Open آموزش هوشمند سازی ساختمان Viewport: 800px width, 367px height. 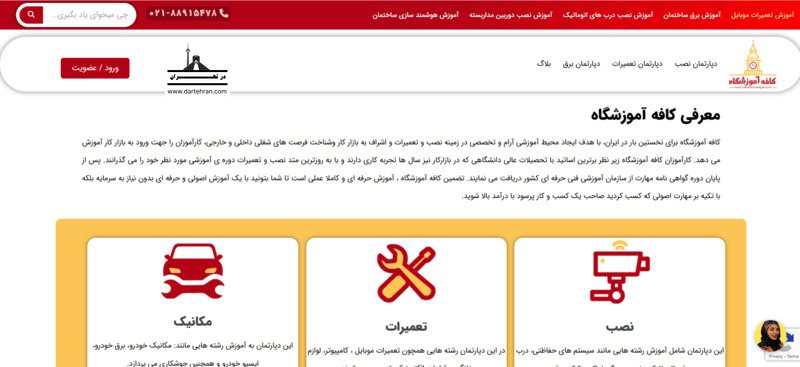[x=415, y=15]
